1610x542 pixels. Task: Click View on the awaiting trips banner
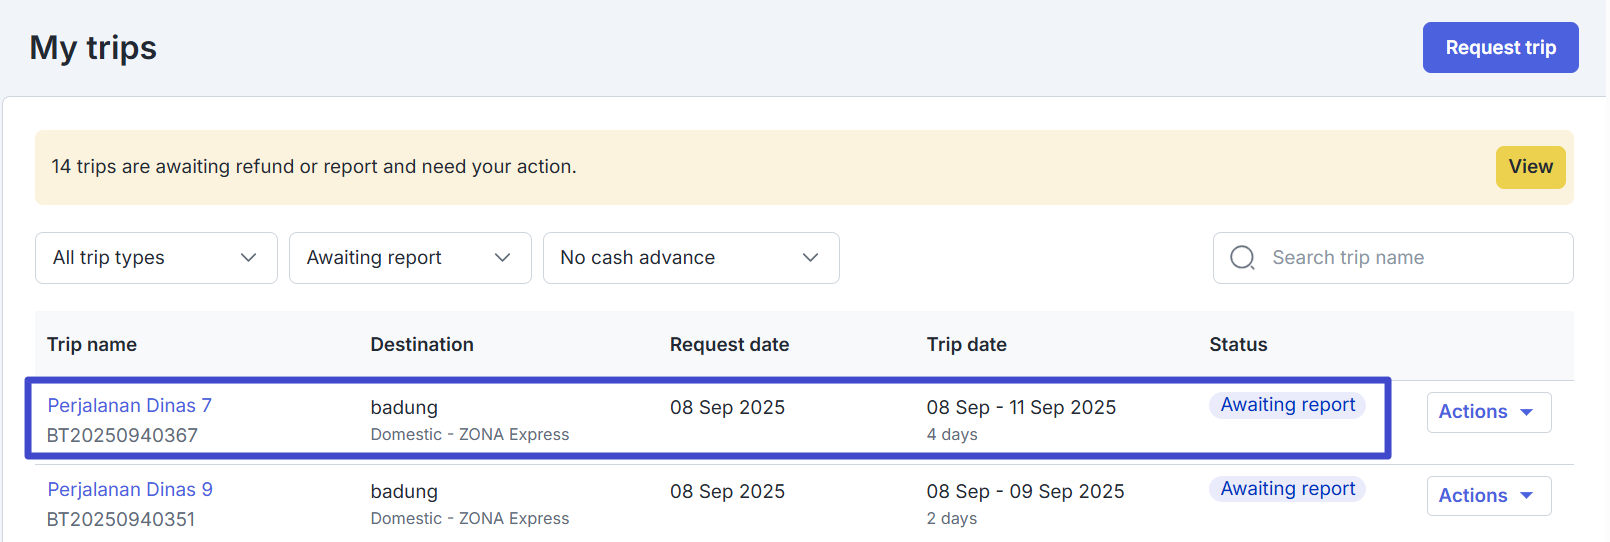click(1530, 167)
